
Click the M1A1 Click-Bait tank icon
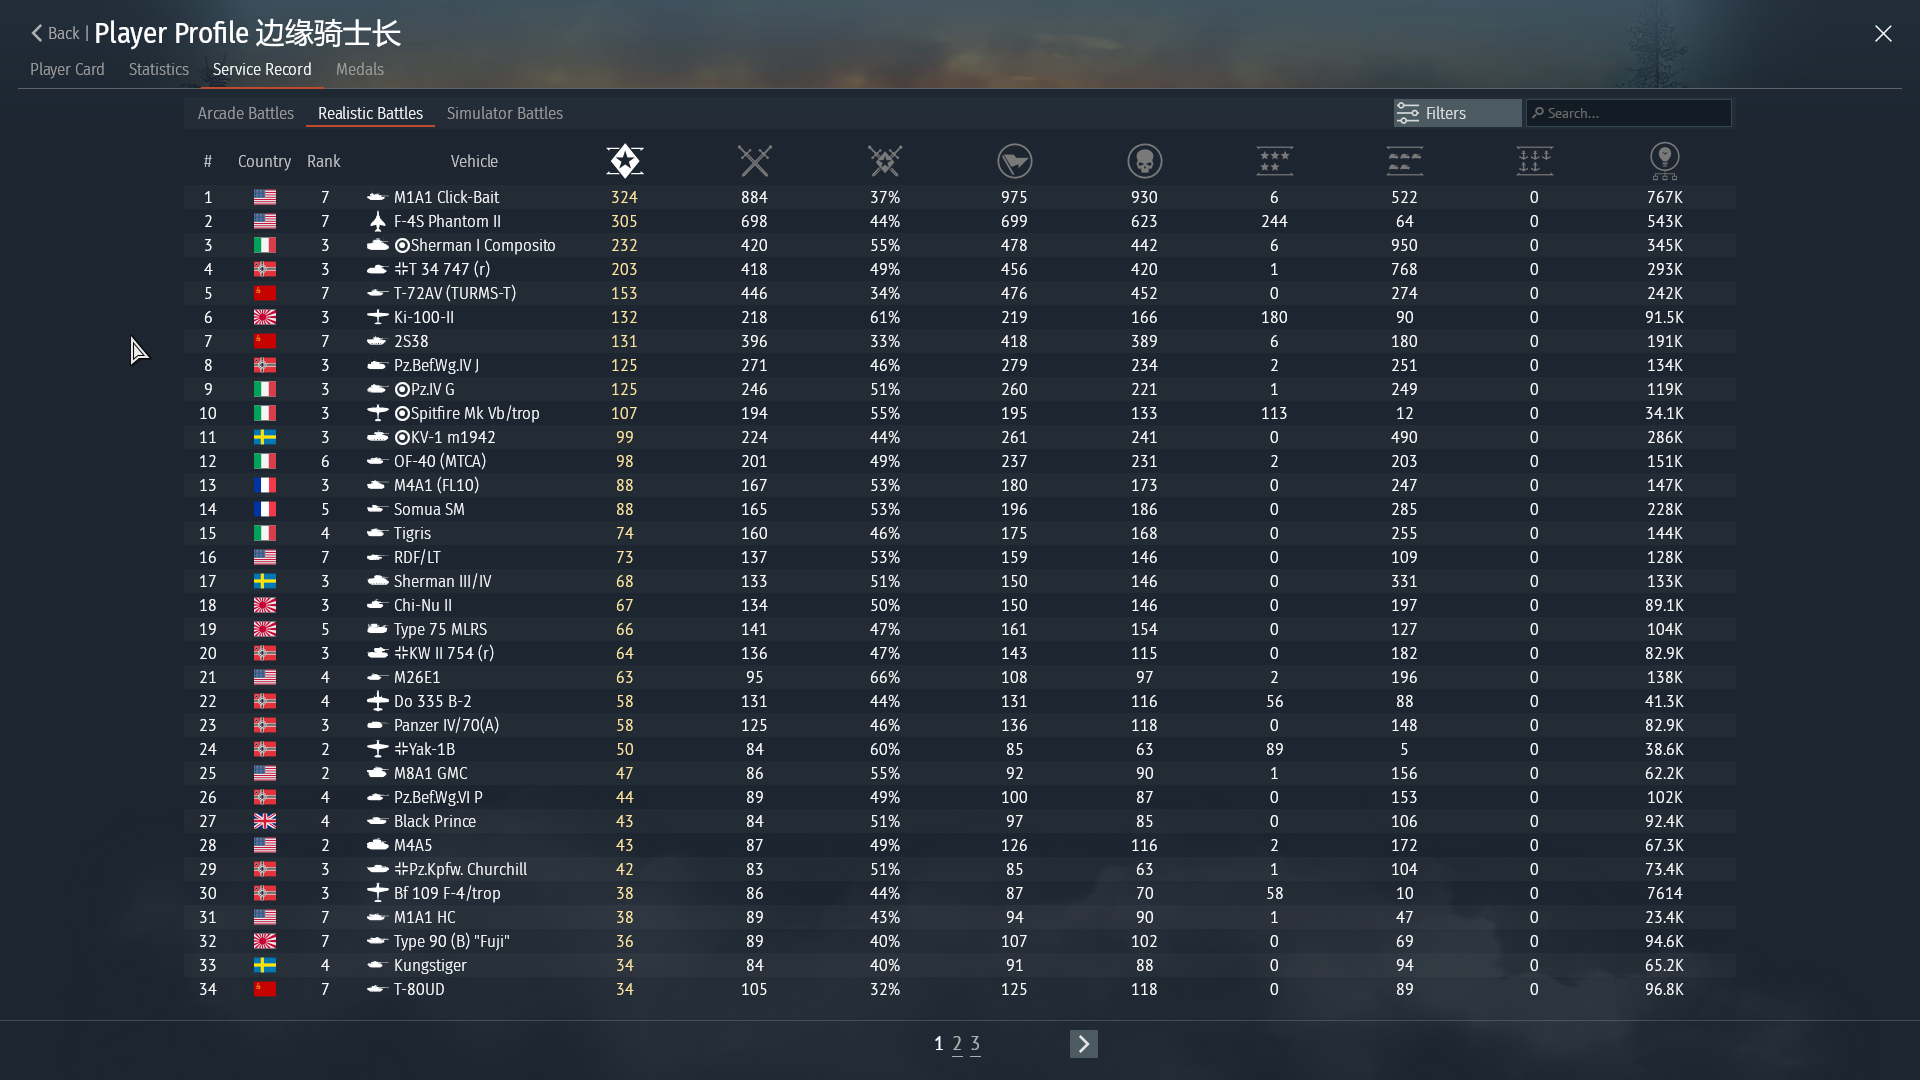(377, 197)
